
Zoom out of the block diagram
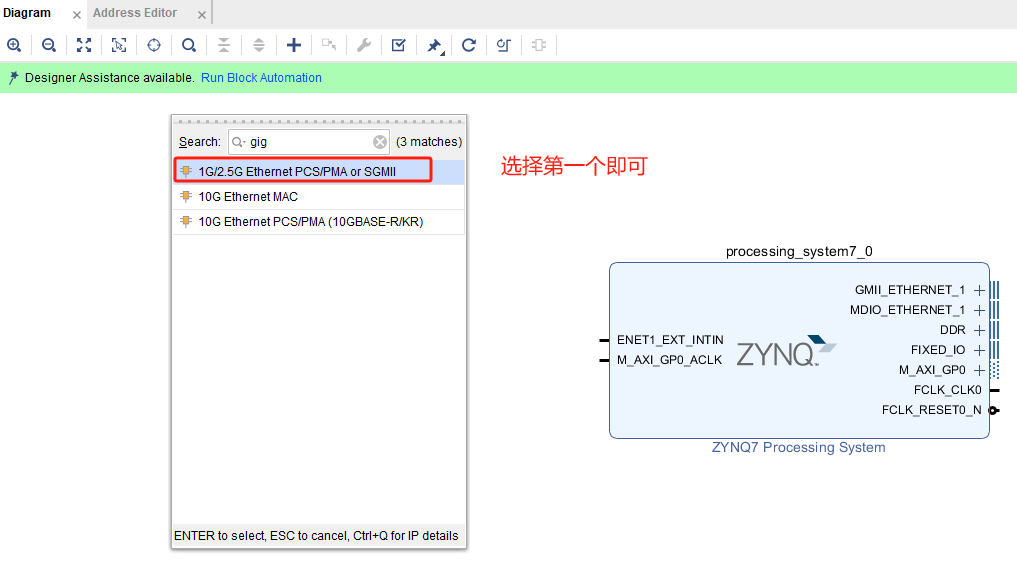(49, 45)
